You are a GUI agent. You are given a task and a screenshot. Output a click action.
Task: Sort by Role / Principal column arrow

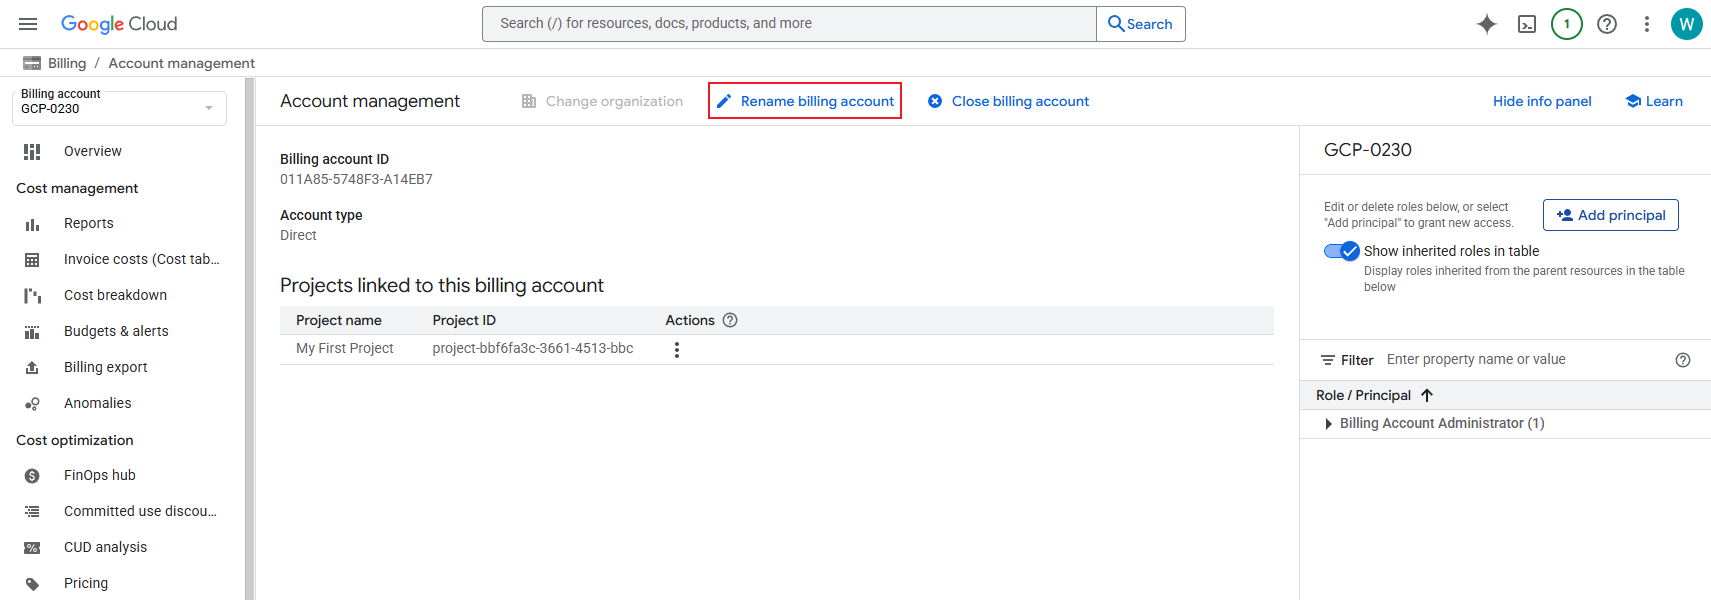pyautogui.click(x=1427, y=395)
